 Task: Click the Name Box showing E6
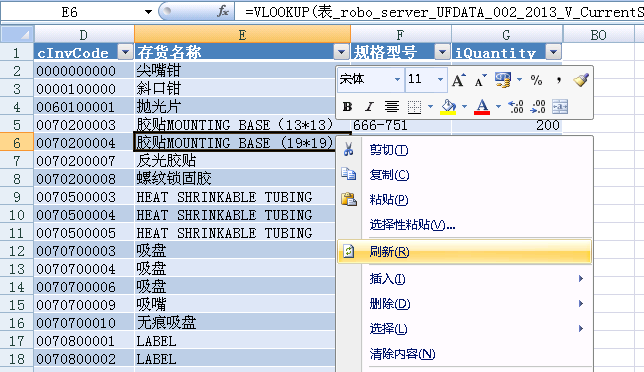pyautogui.click(x=69, y=12)
